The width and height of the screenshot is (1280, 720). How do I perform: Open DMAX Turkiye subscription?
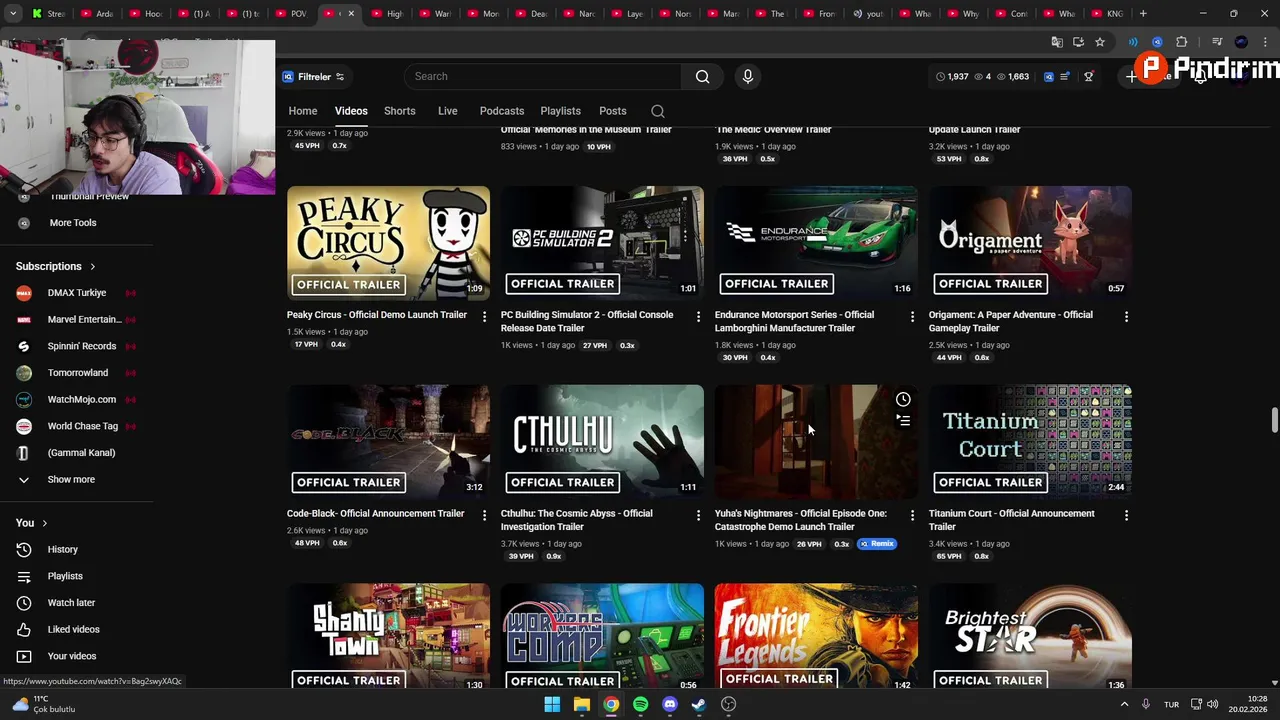(76, 293)
